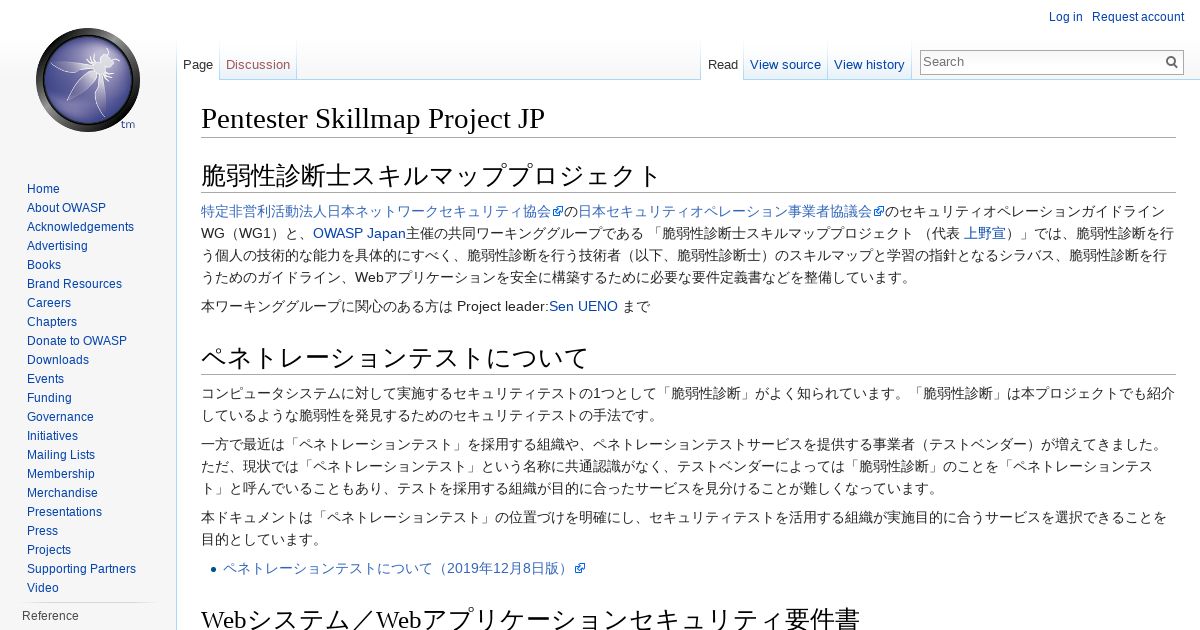Click the 脆弱性診断士スキルマッププロジェクト heading
1200x630 pixels.
[x=431, y=176]
